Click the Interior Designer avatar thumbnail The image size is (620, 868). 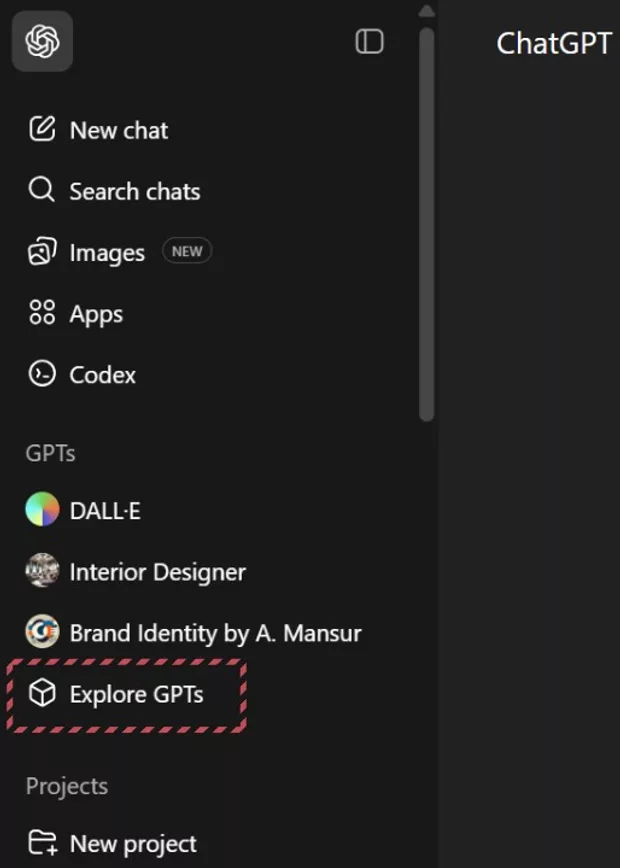pos(42,572)
